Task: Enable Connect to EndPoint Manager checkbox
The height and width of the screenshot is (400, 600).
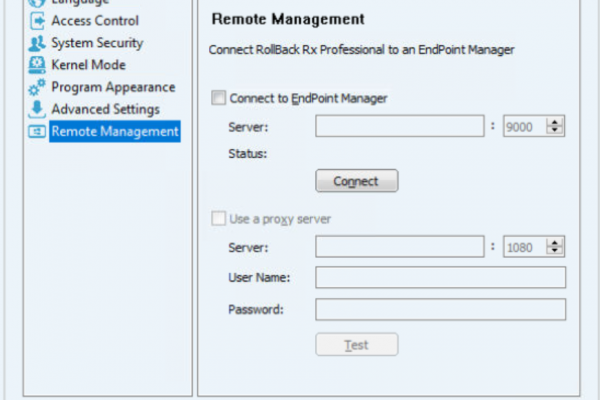Action: pyautogui.click(x=218, y=98)
